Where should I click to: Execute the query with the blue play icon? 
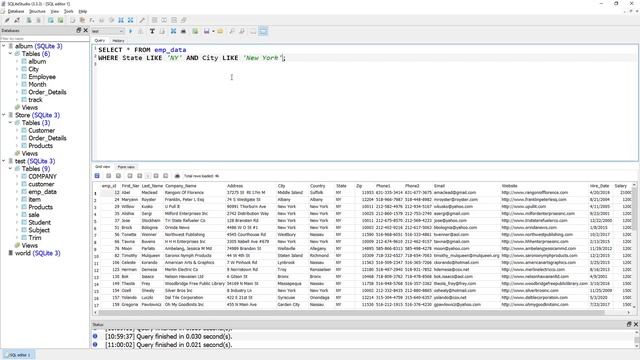131,31
